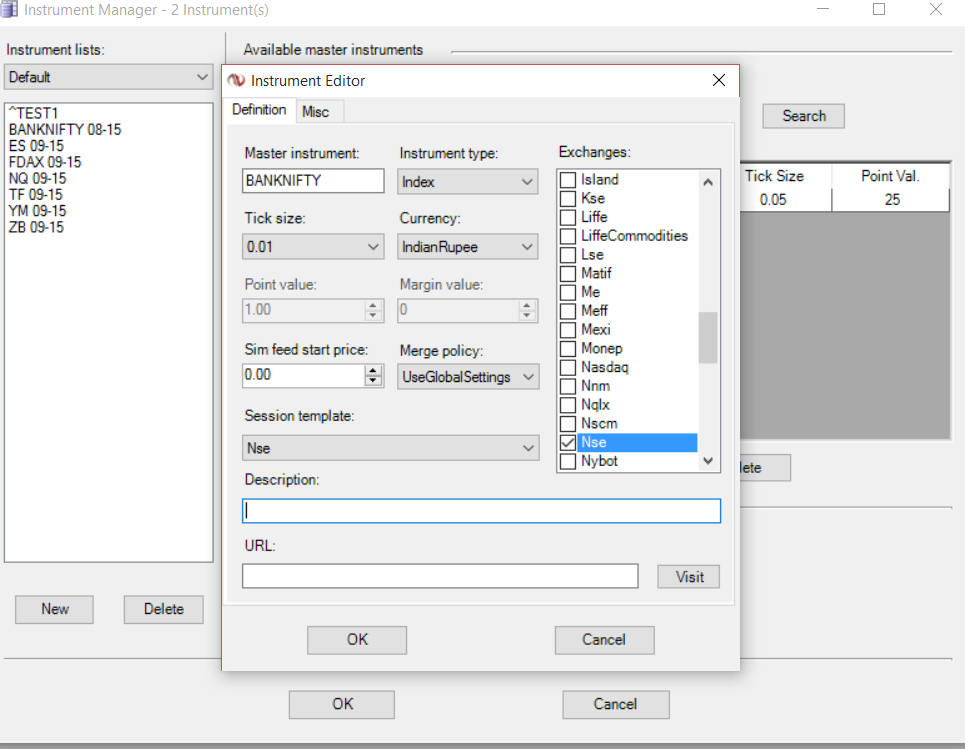Enable the Nqlx exchange checkbox
Image resolution: width=965 pixels, height=749 pixels.
click(x=568, y=405)
